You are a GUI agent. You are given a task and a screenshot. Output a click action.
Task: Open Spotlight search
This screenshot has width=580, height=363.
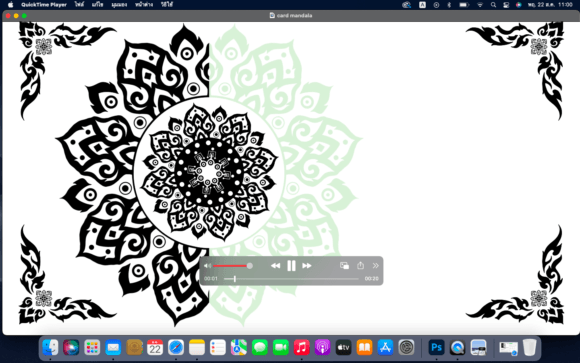coord(493,5)
